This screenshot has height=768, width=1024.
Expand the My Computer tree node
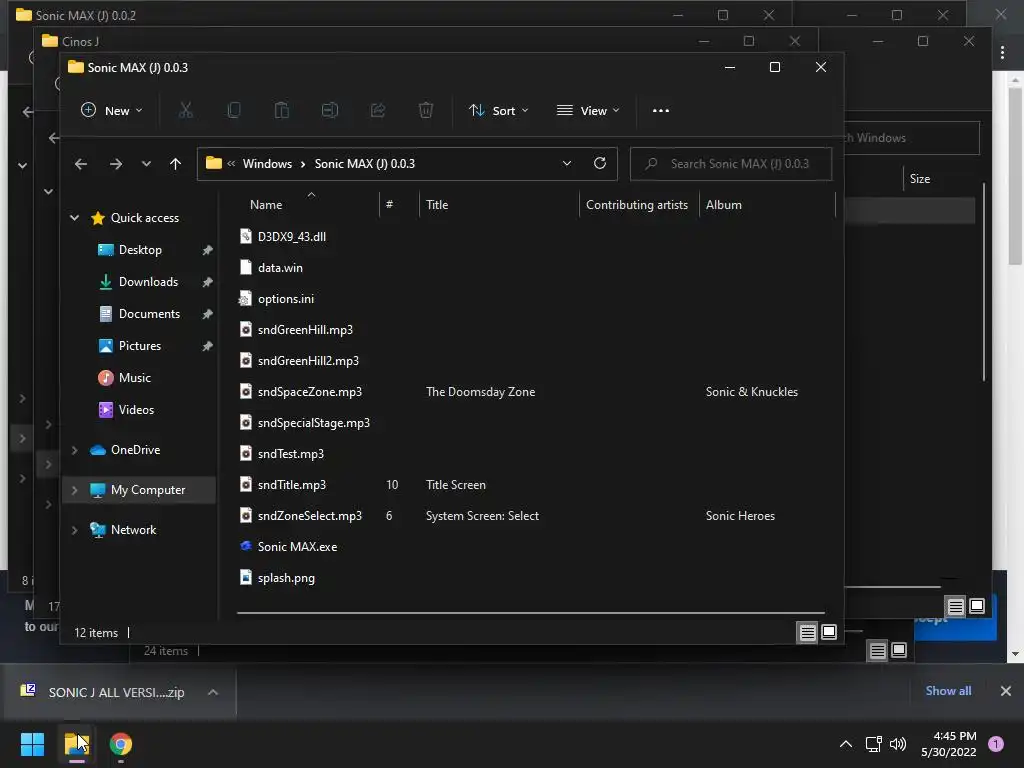(x=74, y=490)
